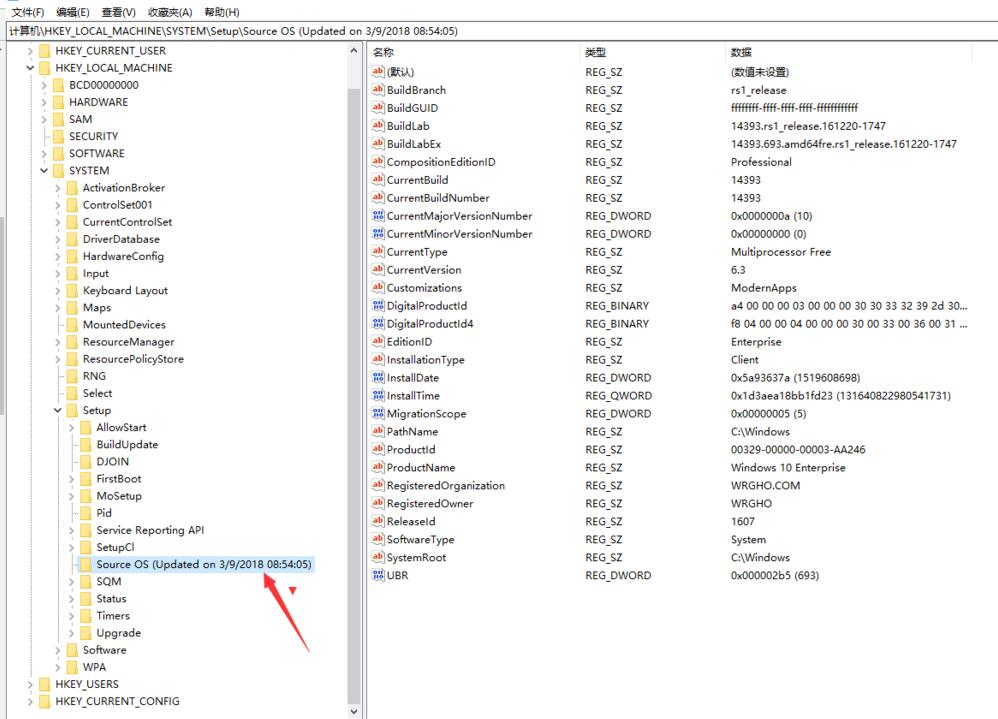Click the DigitalProductId binary value icon
This screenshot has height=719, width=998.
(378, 306)
